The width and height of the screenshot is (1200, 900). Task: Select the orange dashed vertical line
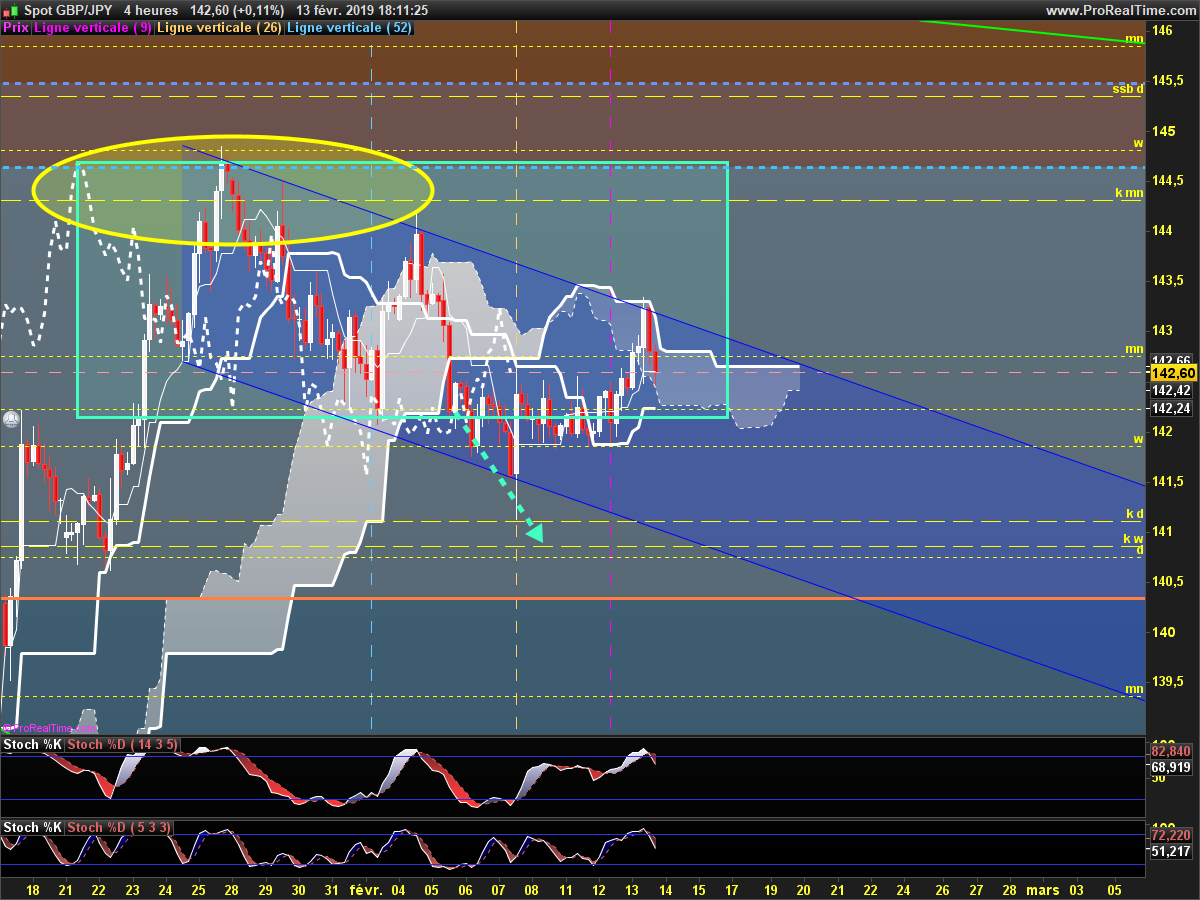pyautogui.click(x=516, y=380)
